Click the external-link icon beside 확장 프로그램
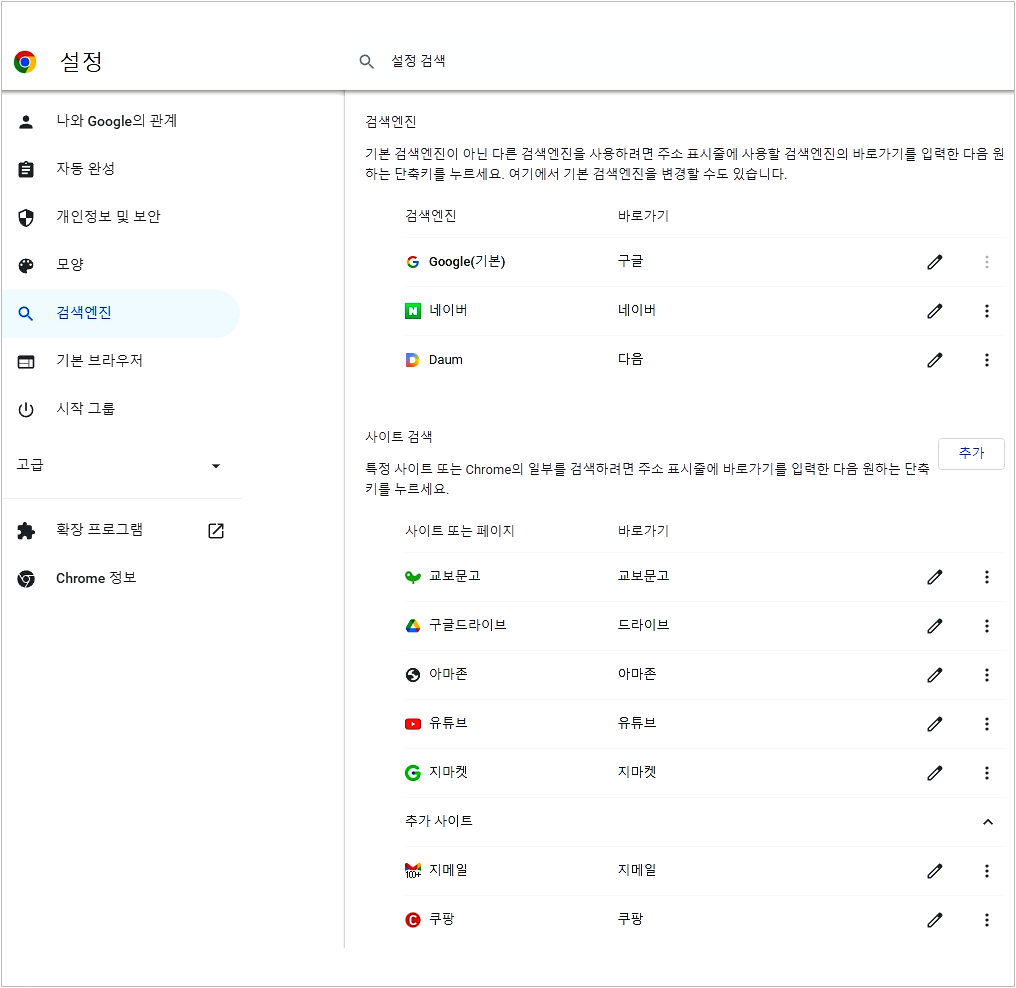 pyautogui.click(x=216, y=531)
